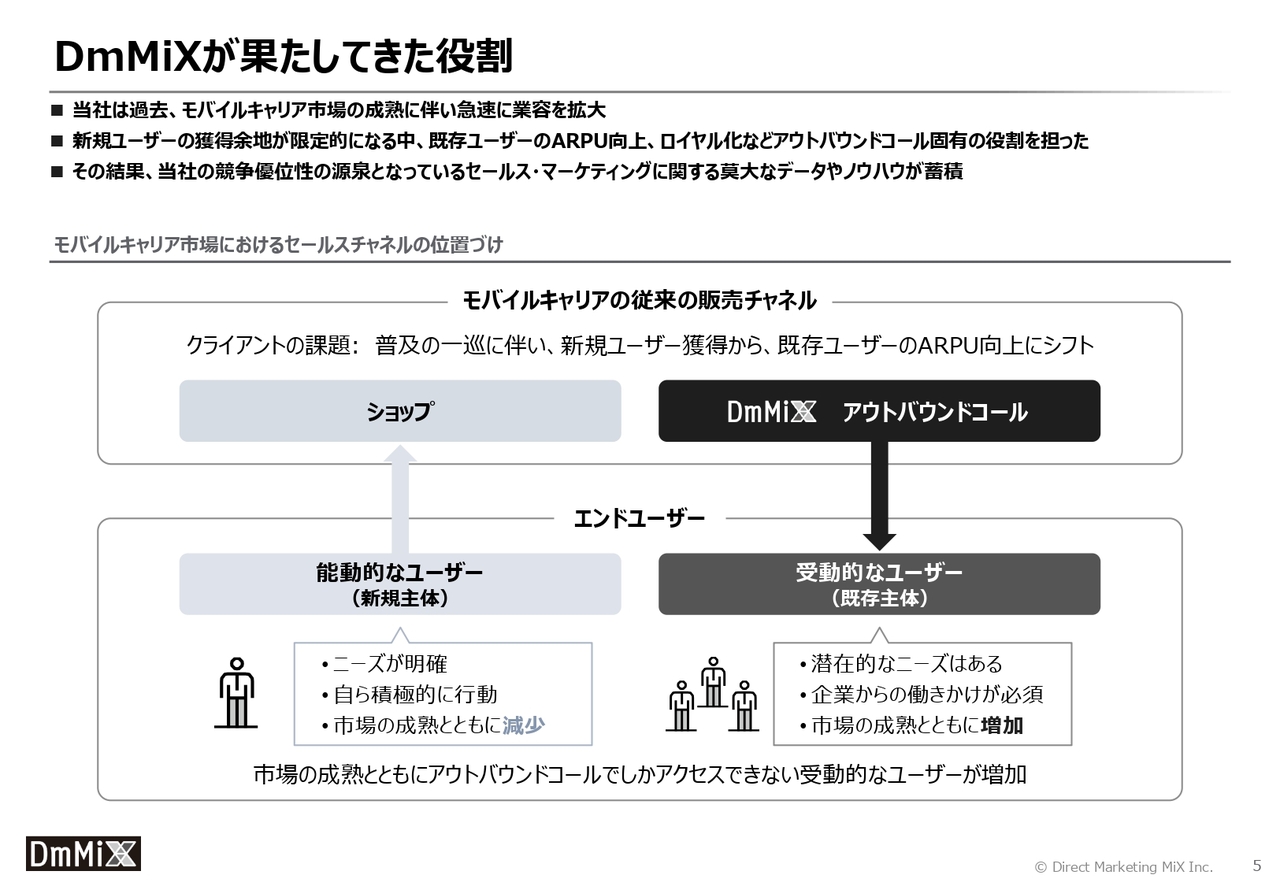This screenshot has width=1280, height=886.
Task: Click the 能動的なユーザー (新規主体) box
Action: coord(400,584)
